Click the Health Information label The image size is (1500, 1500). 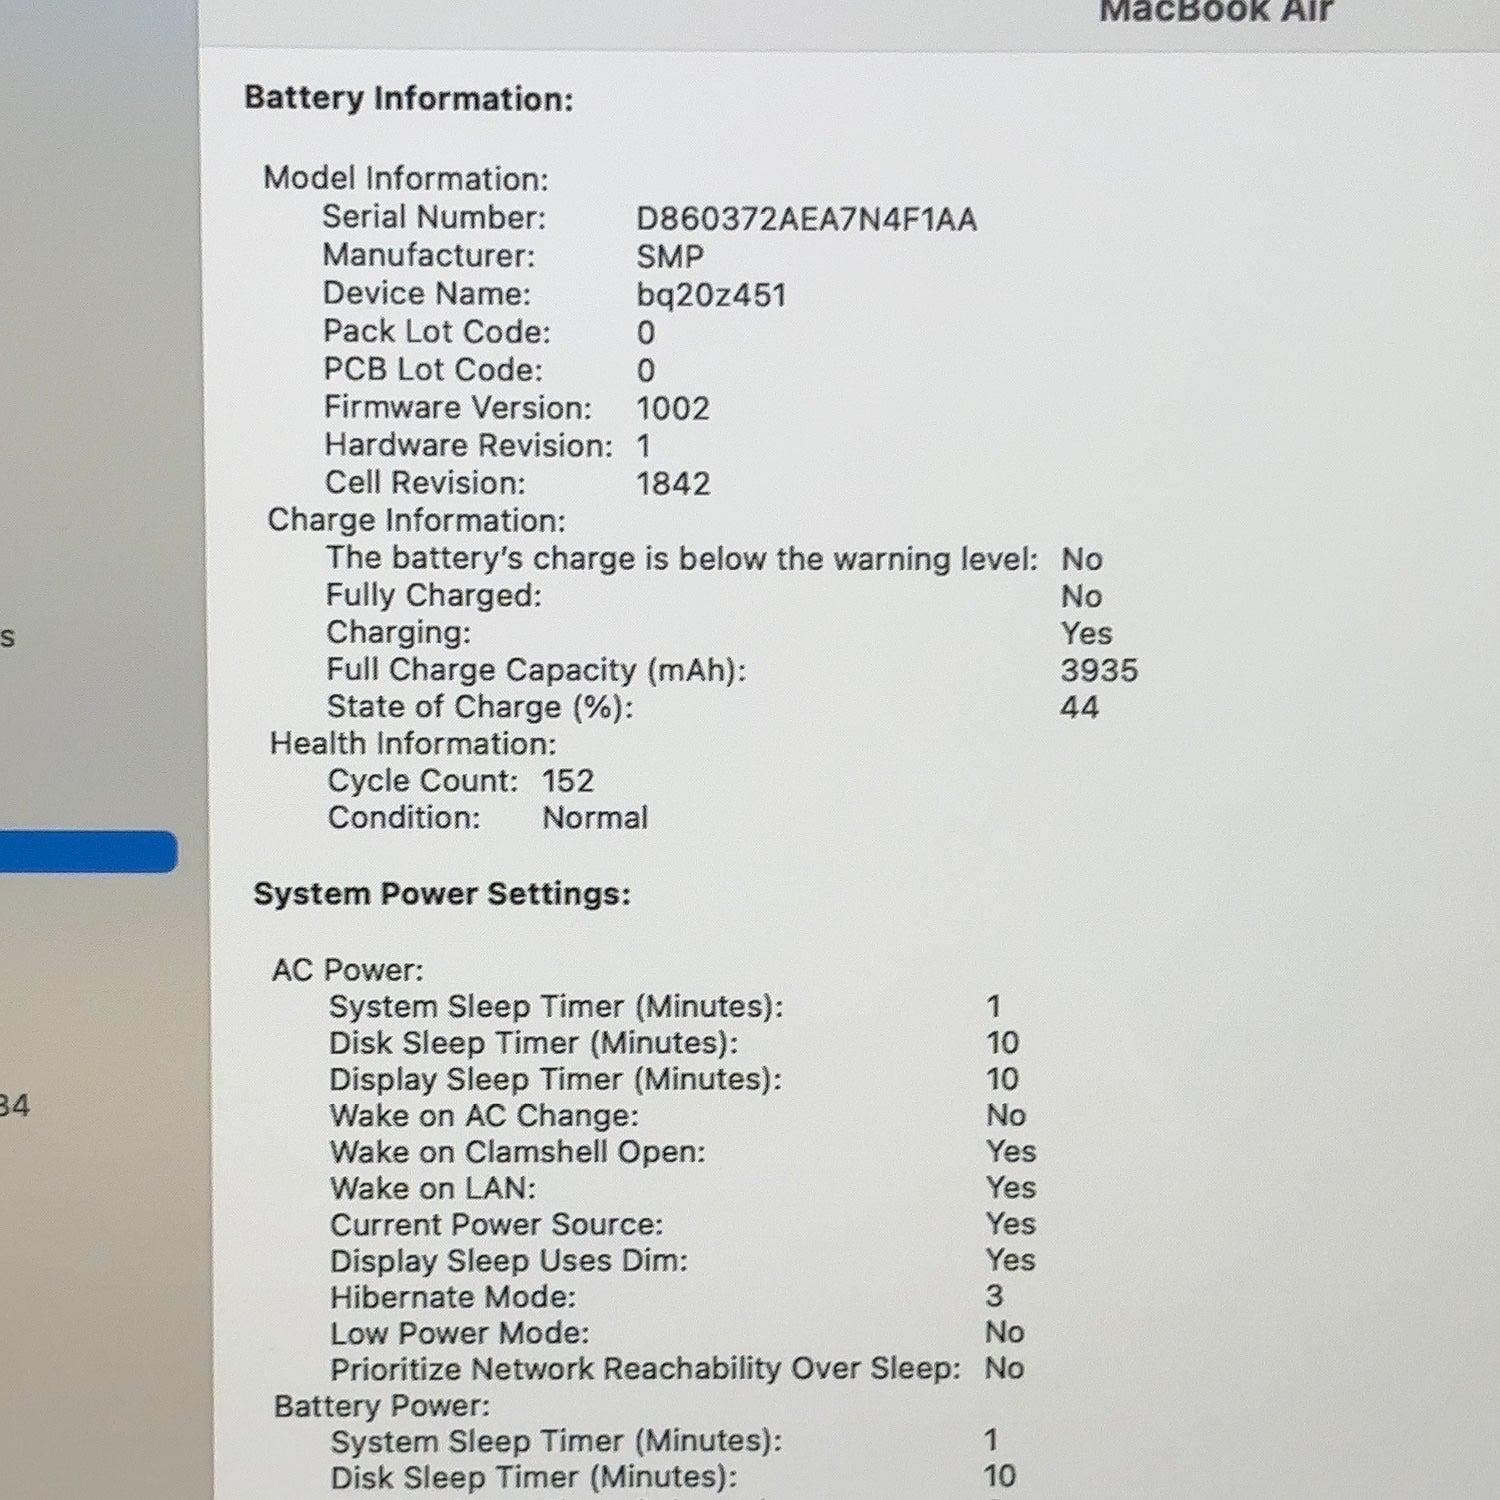(413, 743)
